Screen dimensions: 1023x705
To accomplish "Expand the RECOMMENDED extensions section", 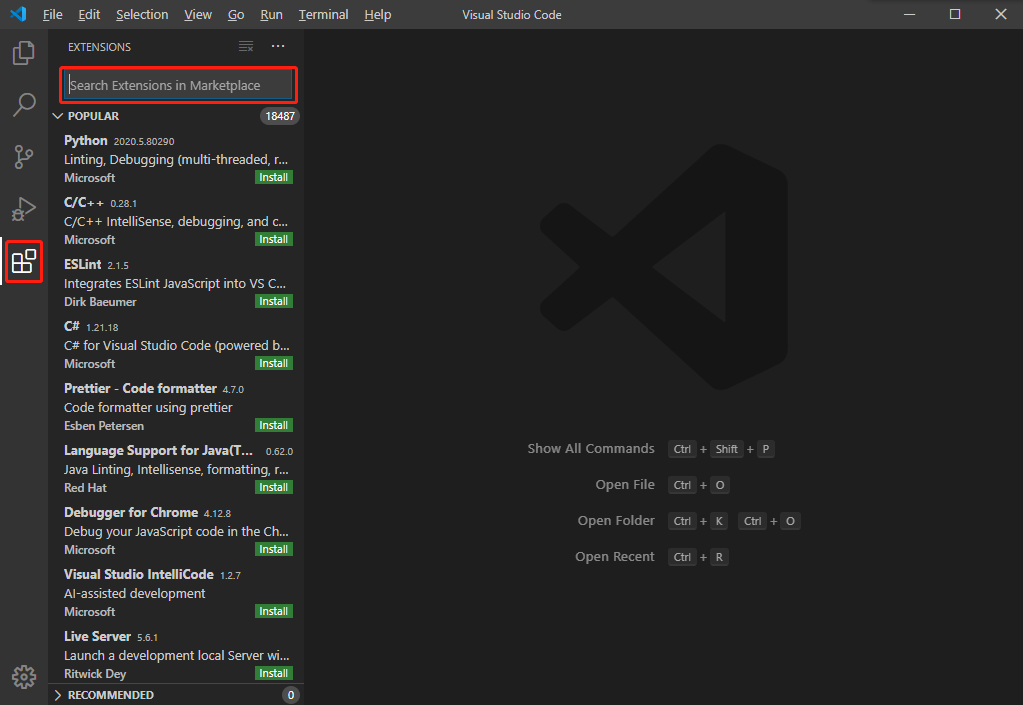I will [57, 695].
